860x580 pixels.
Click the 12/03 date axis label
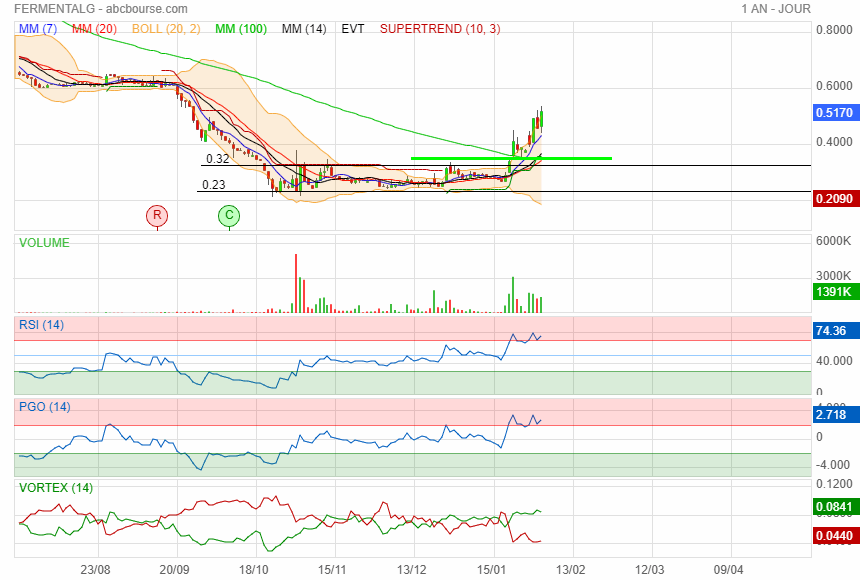tap(649, 570)
